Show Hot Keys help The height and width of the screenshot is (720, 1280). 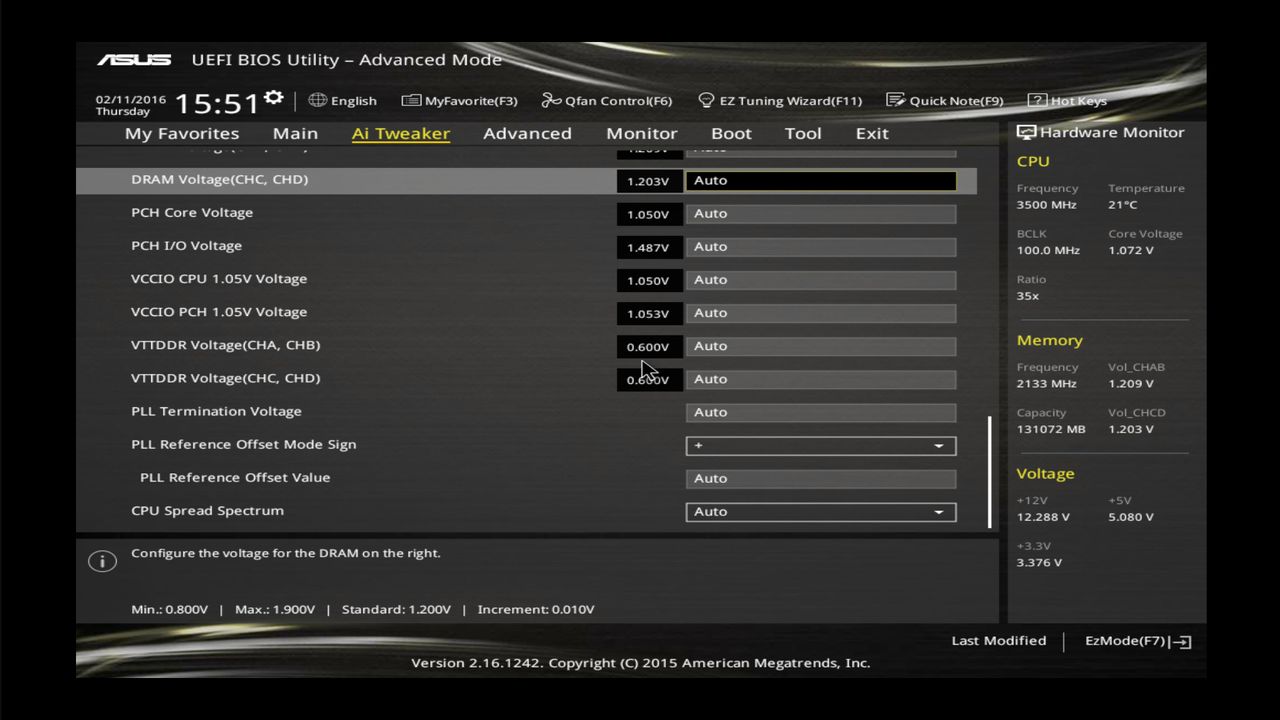1067,100
